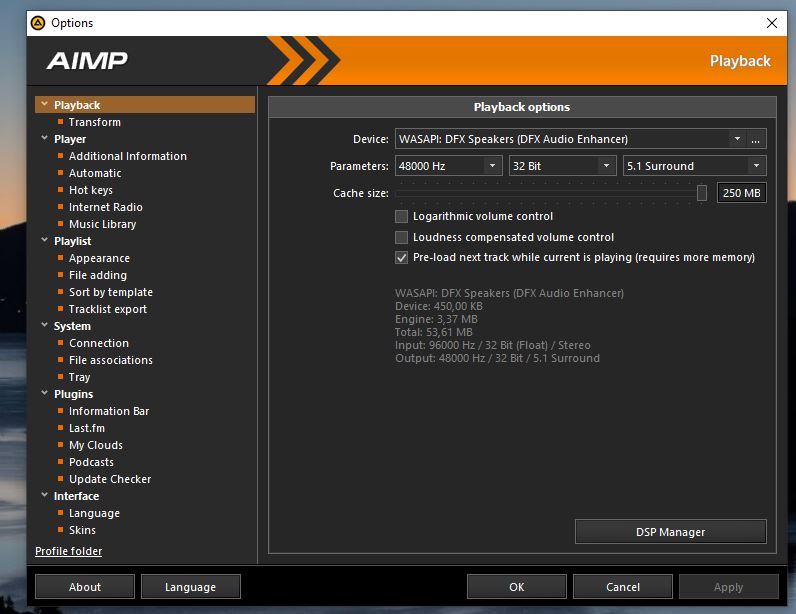The height and width of the screenshot is (614, 796).
Task: Open Sort by template settings
Action: [x=111, y=292]
